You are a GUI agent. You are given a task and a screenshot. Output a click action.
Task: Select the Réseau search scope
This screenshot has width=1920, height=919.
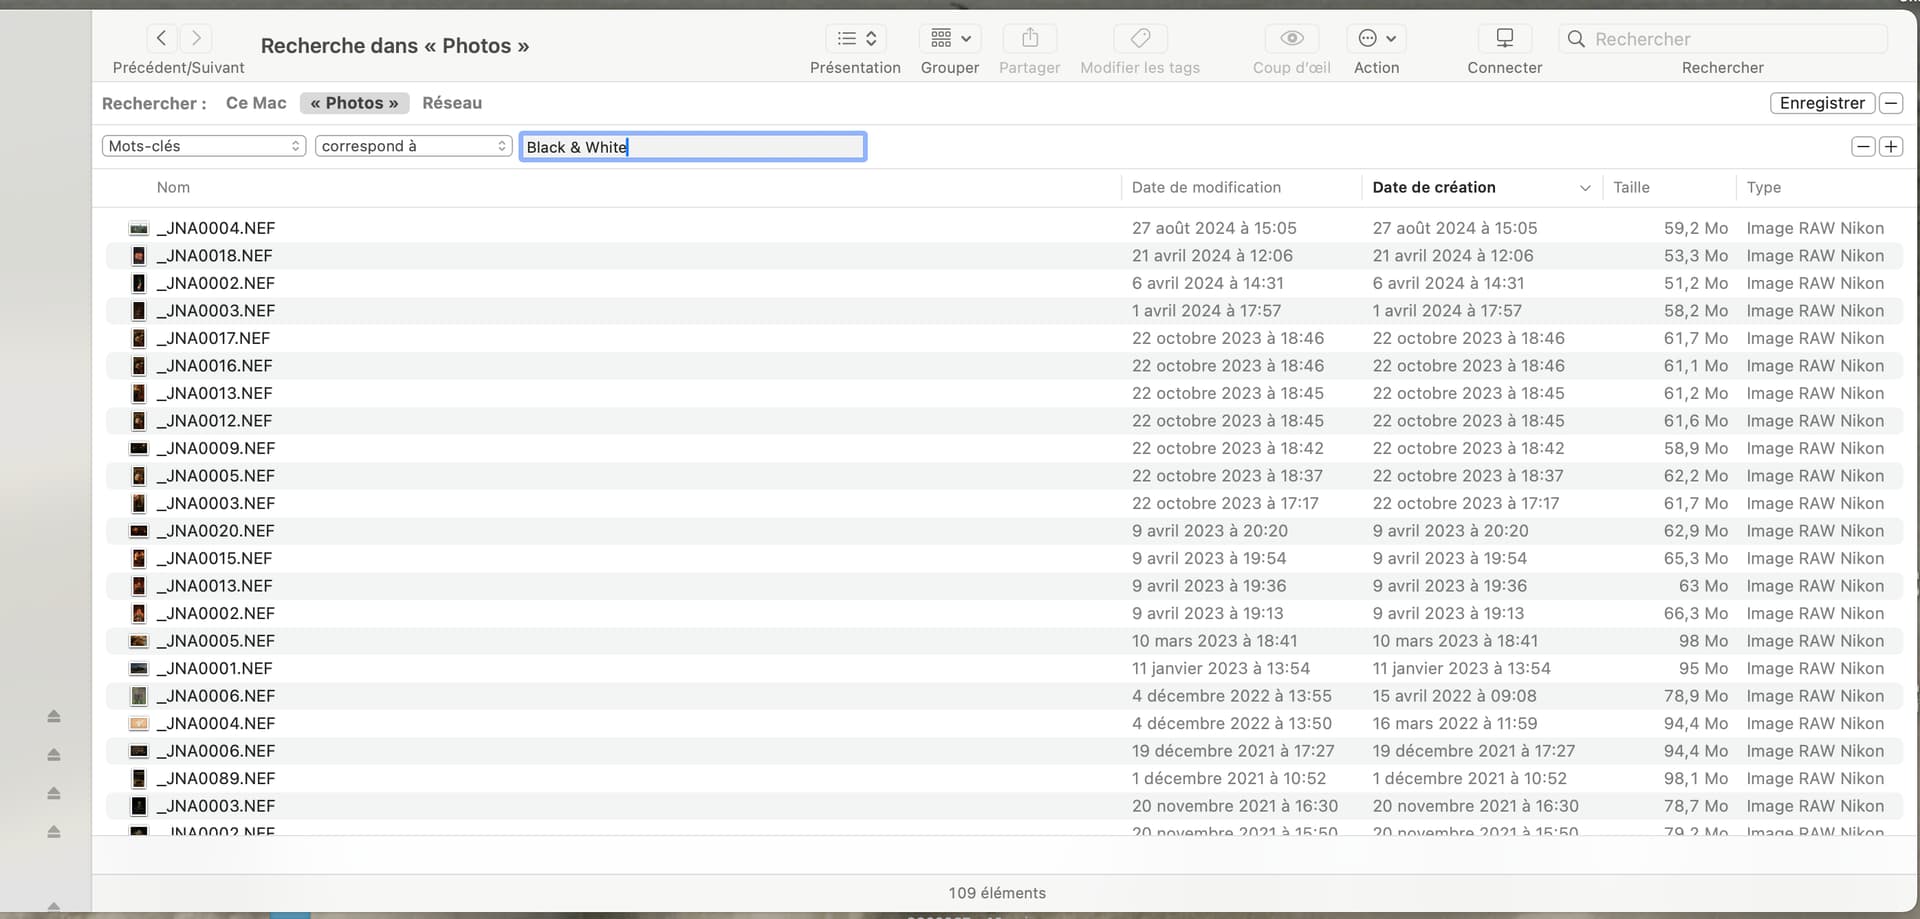pyautogui.click(x=452, y=103)
